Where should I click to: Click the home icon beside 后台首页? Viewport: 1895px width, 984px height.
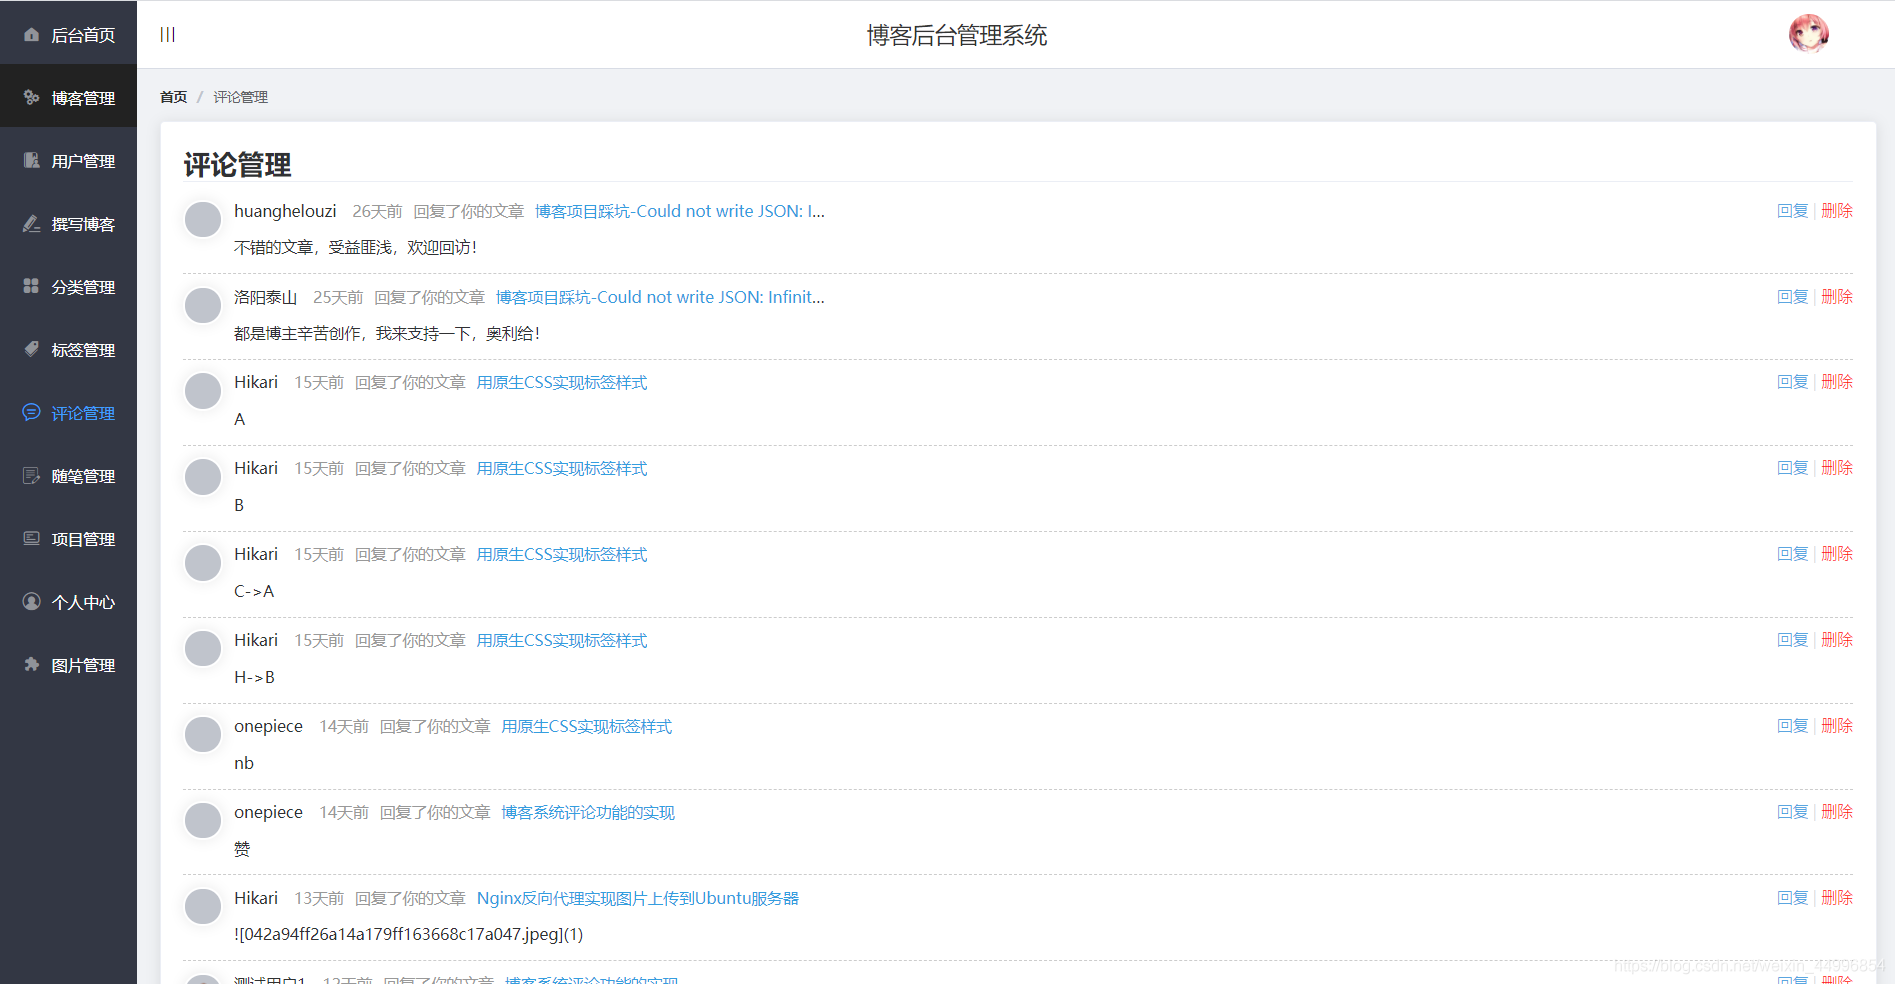[31, 35]
